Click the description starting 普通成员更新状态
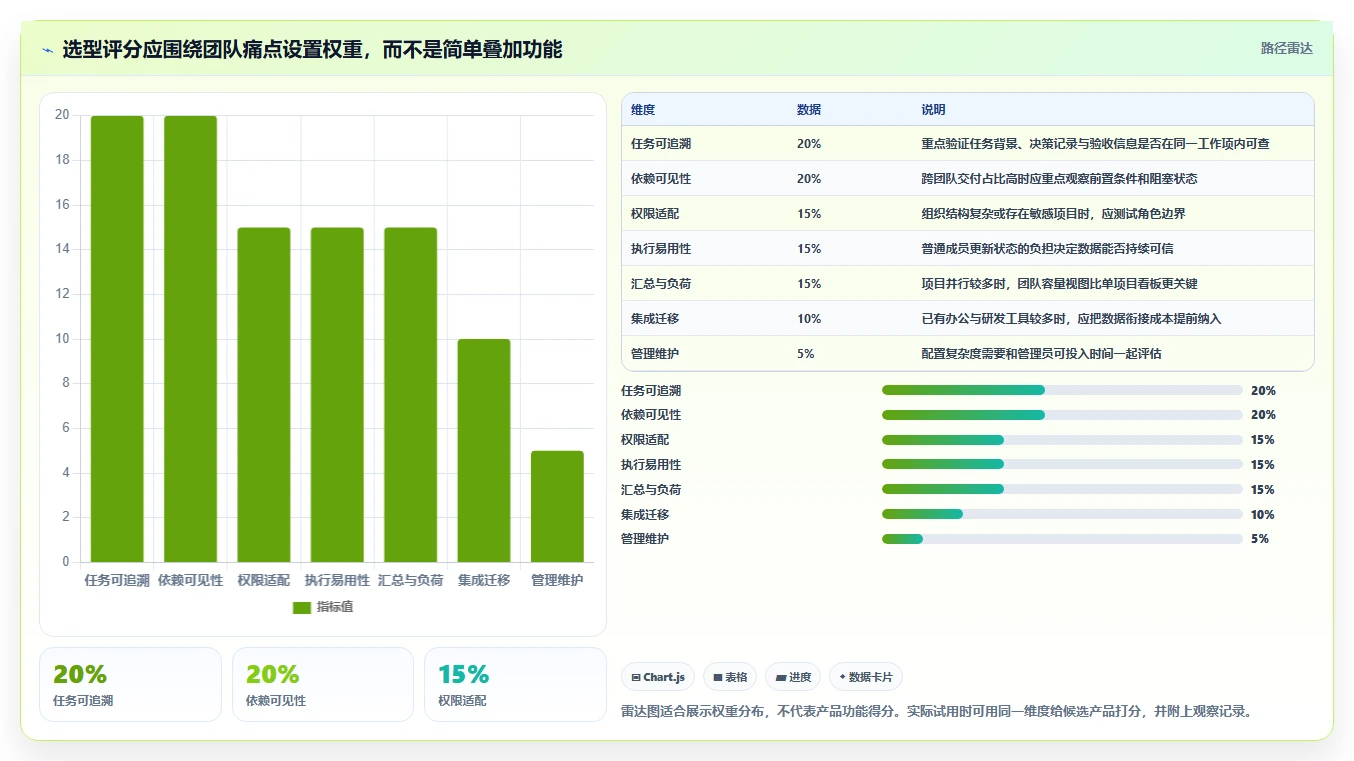Viewport: 1354px width, 761px height. [x=1047, y=249]
